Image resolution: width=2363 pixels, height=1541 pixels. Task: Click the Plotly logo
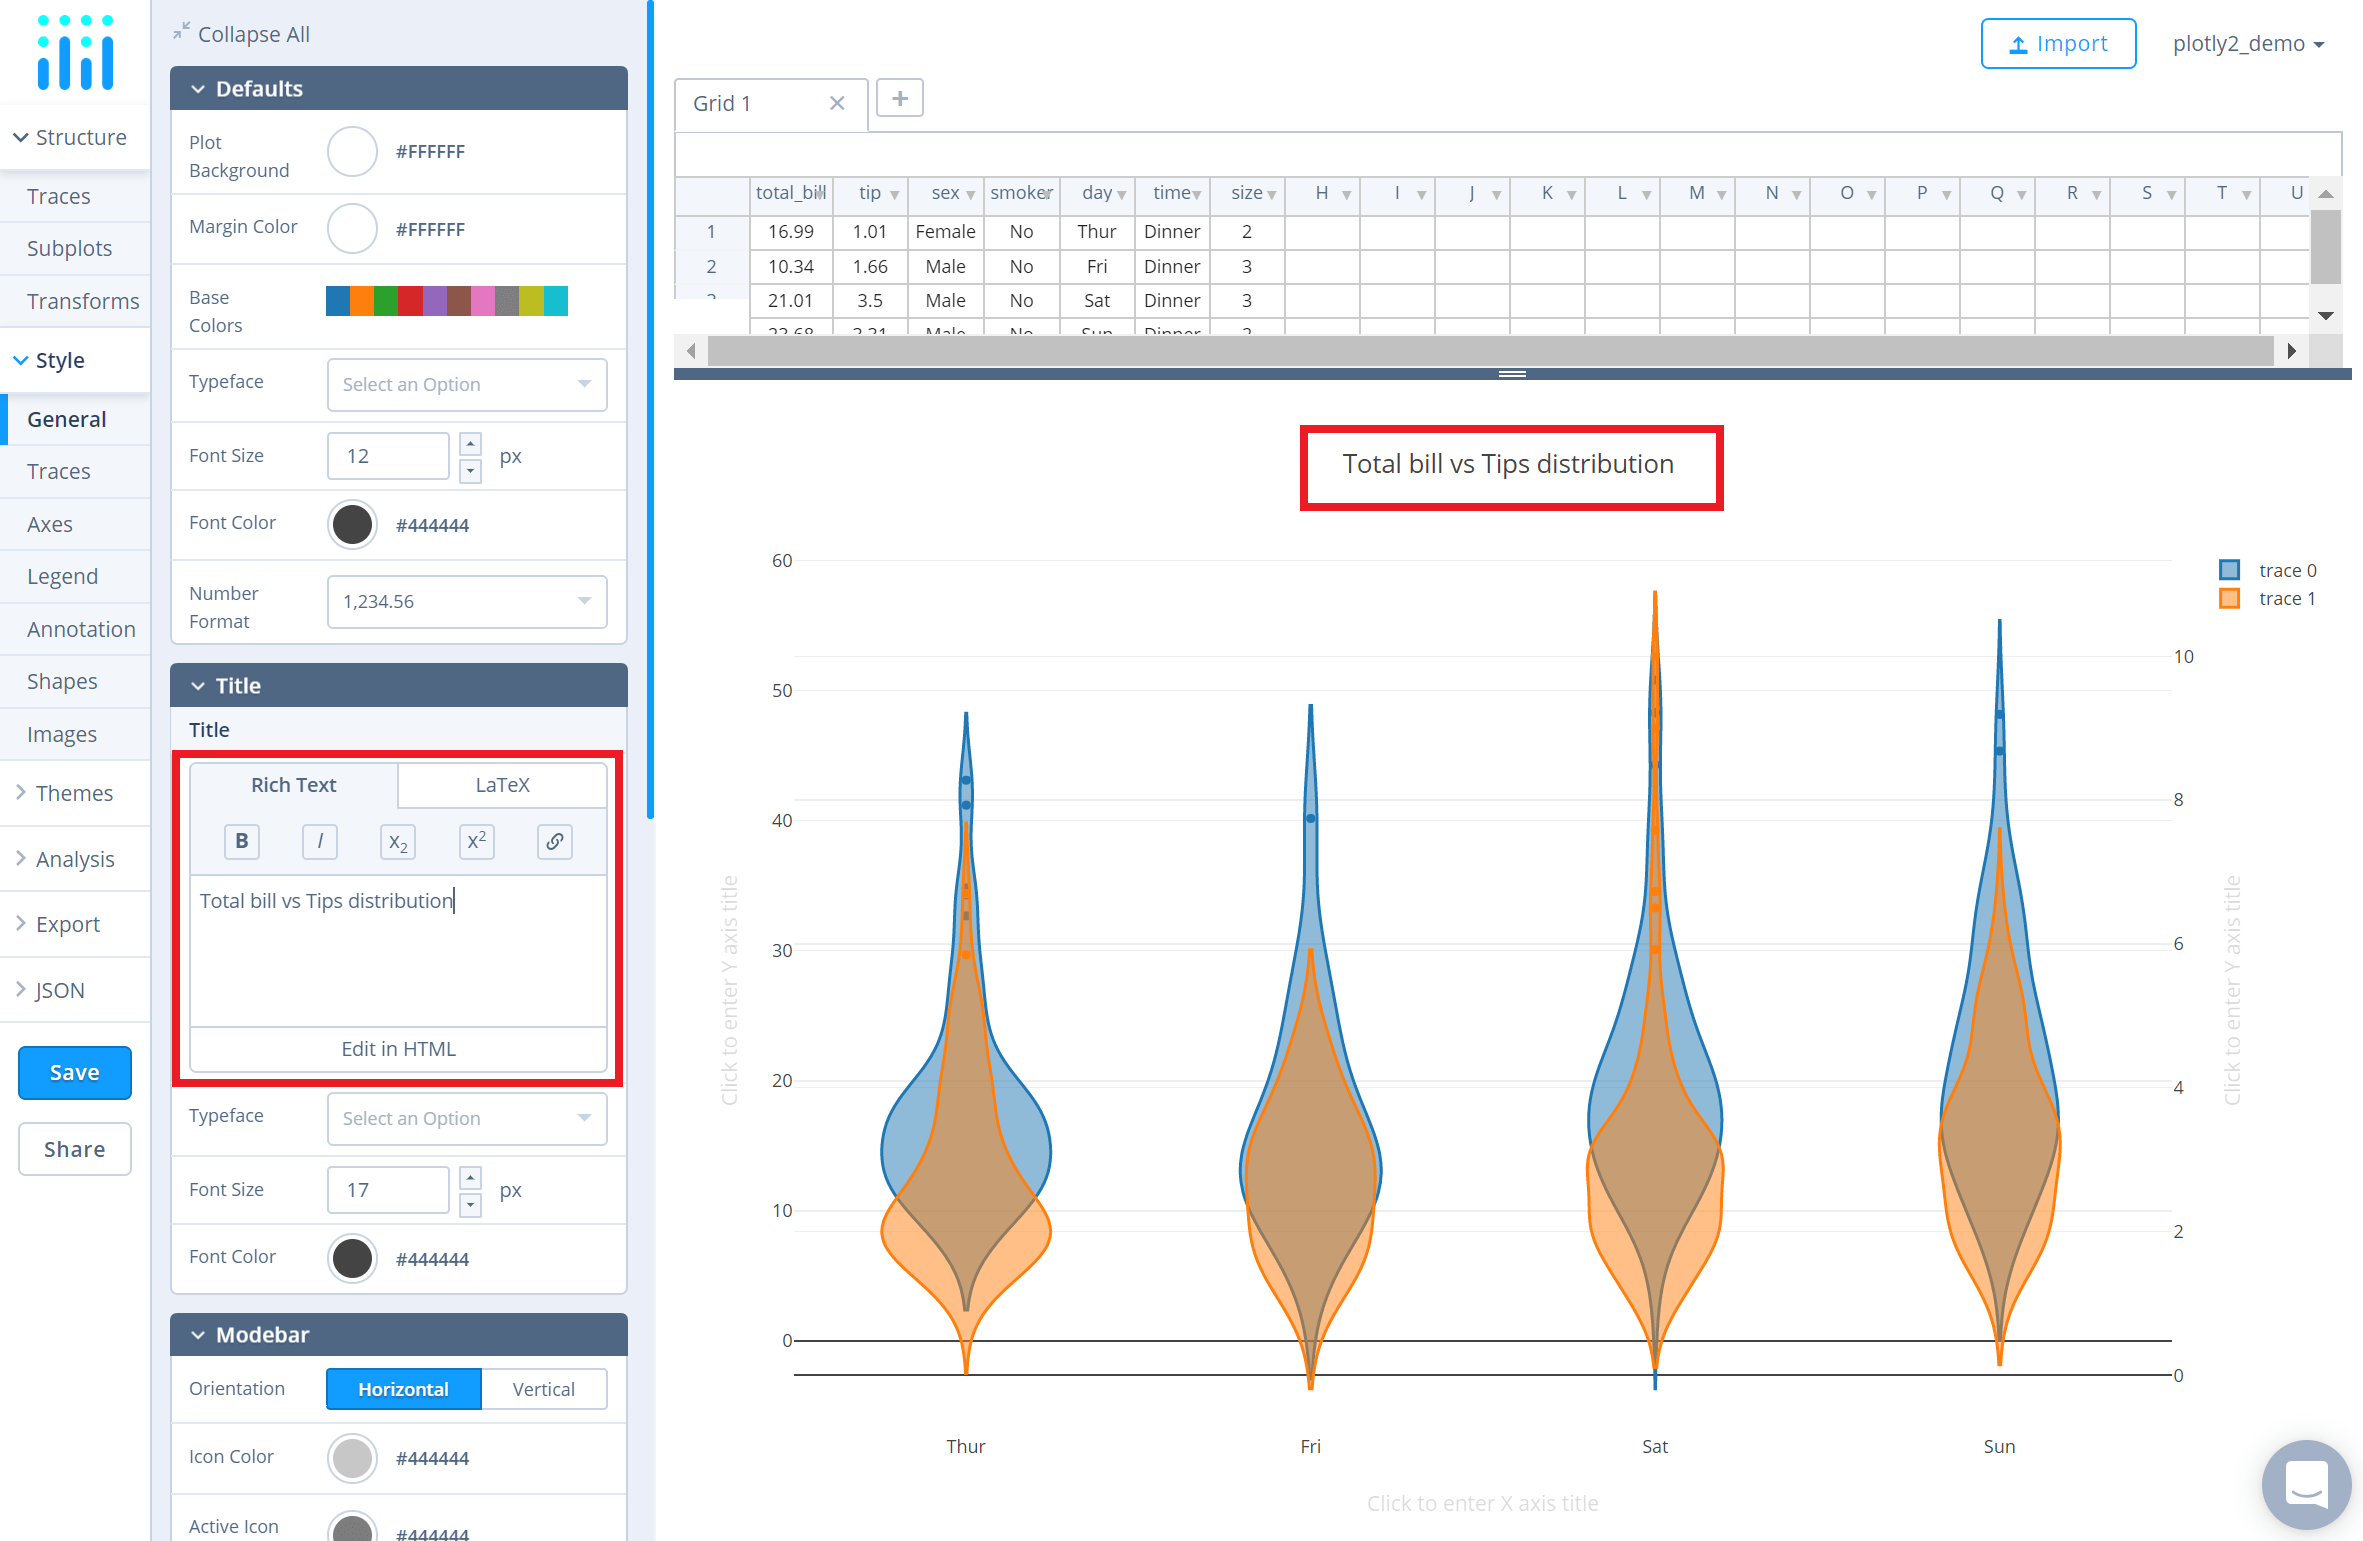coord(74,52)
